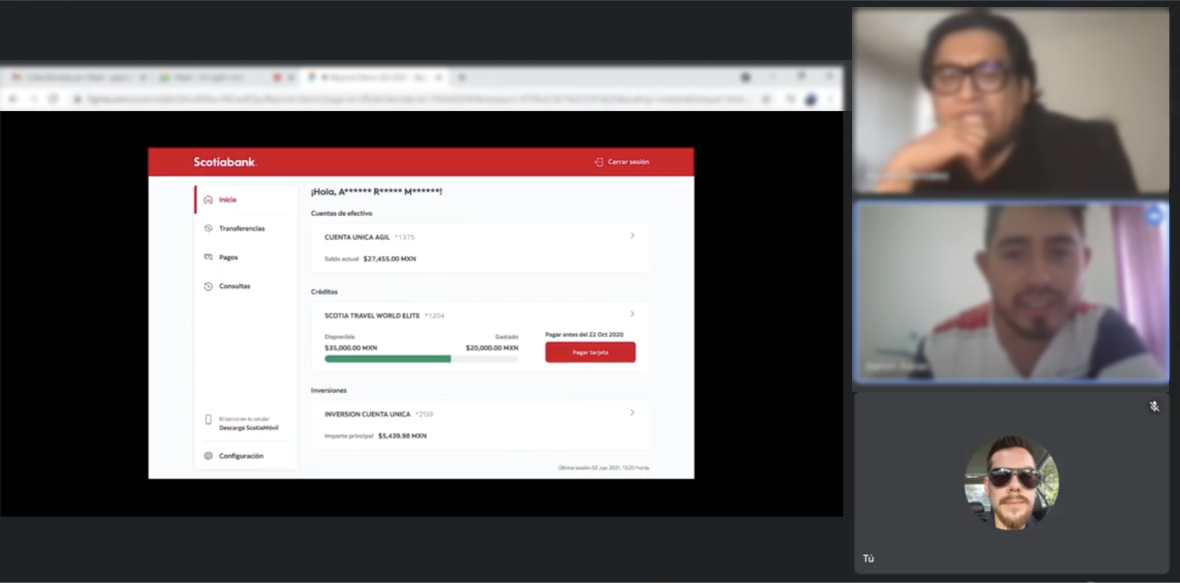This screenshot has width=1180, height=583.
Task: Select the top participant video tile with glasses
Action: pos(1011,102)
